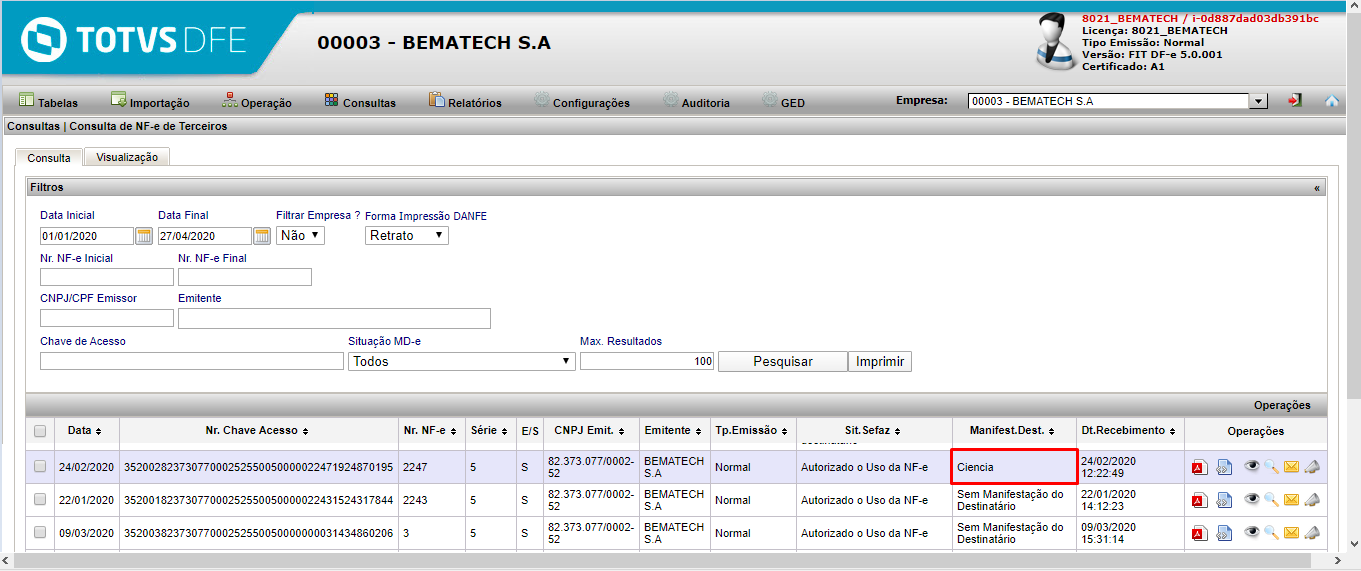Click megaphone manifest icon for NF-e number 3
Screen dimensions: 1361x571
coord(1312,532)
